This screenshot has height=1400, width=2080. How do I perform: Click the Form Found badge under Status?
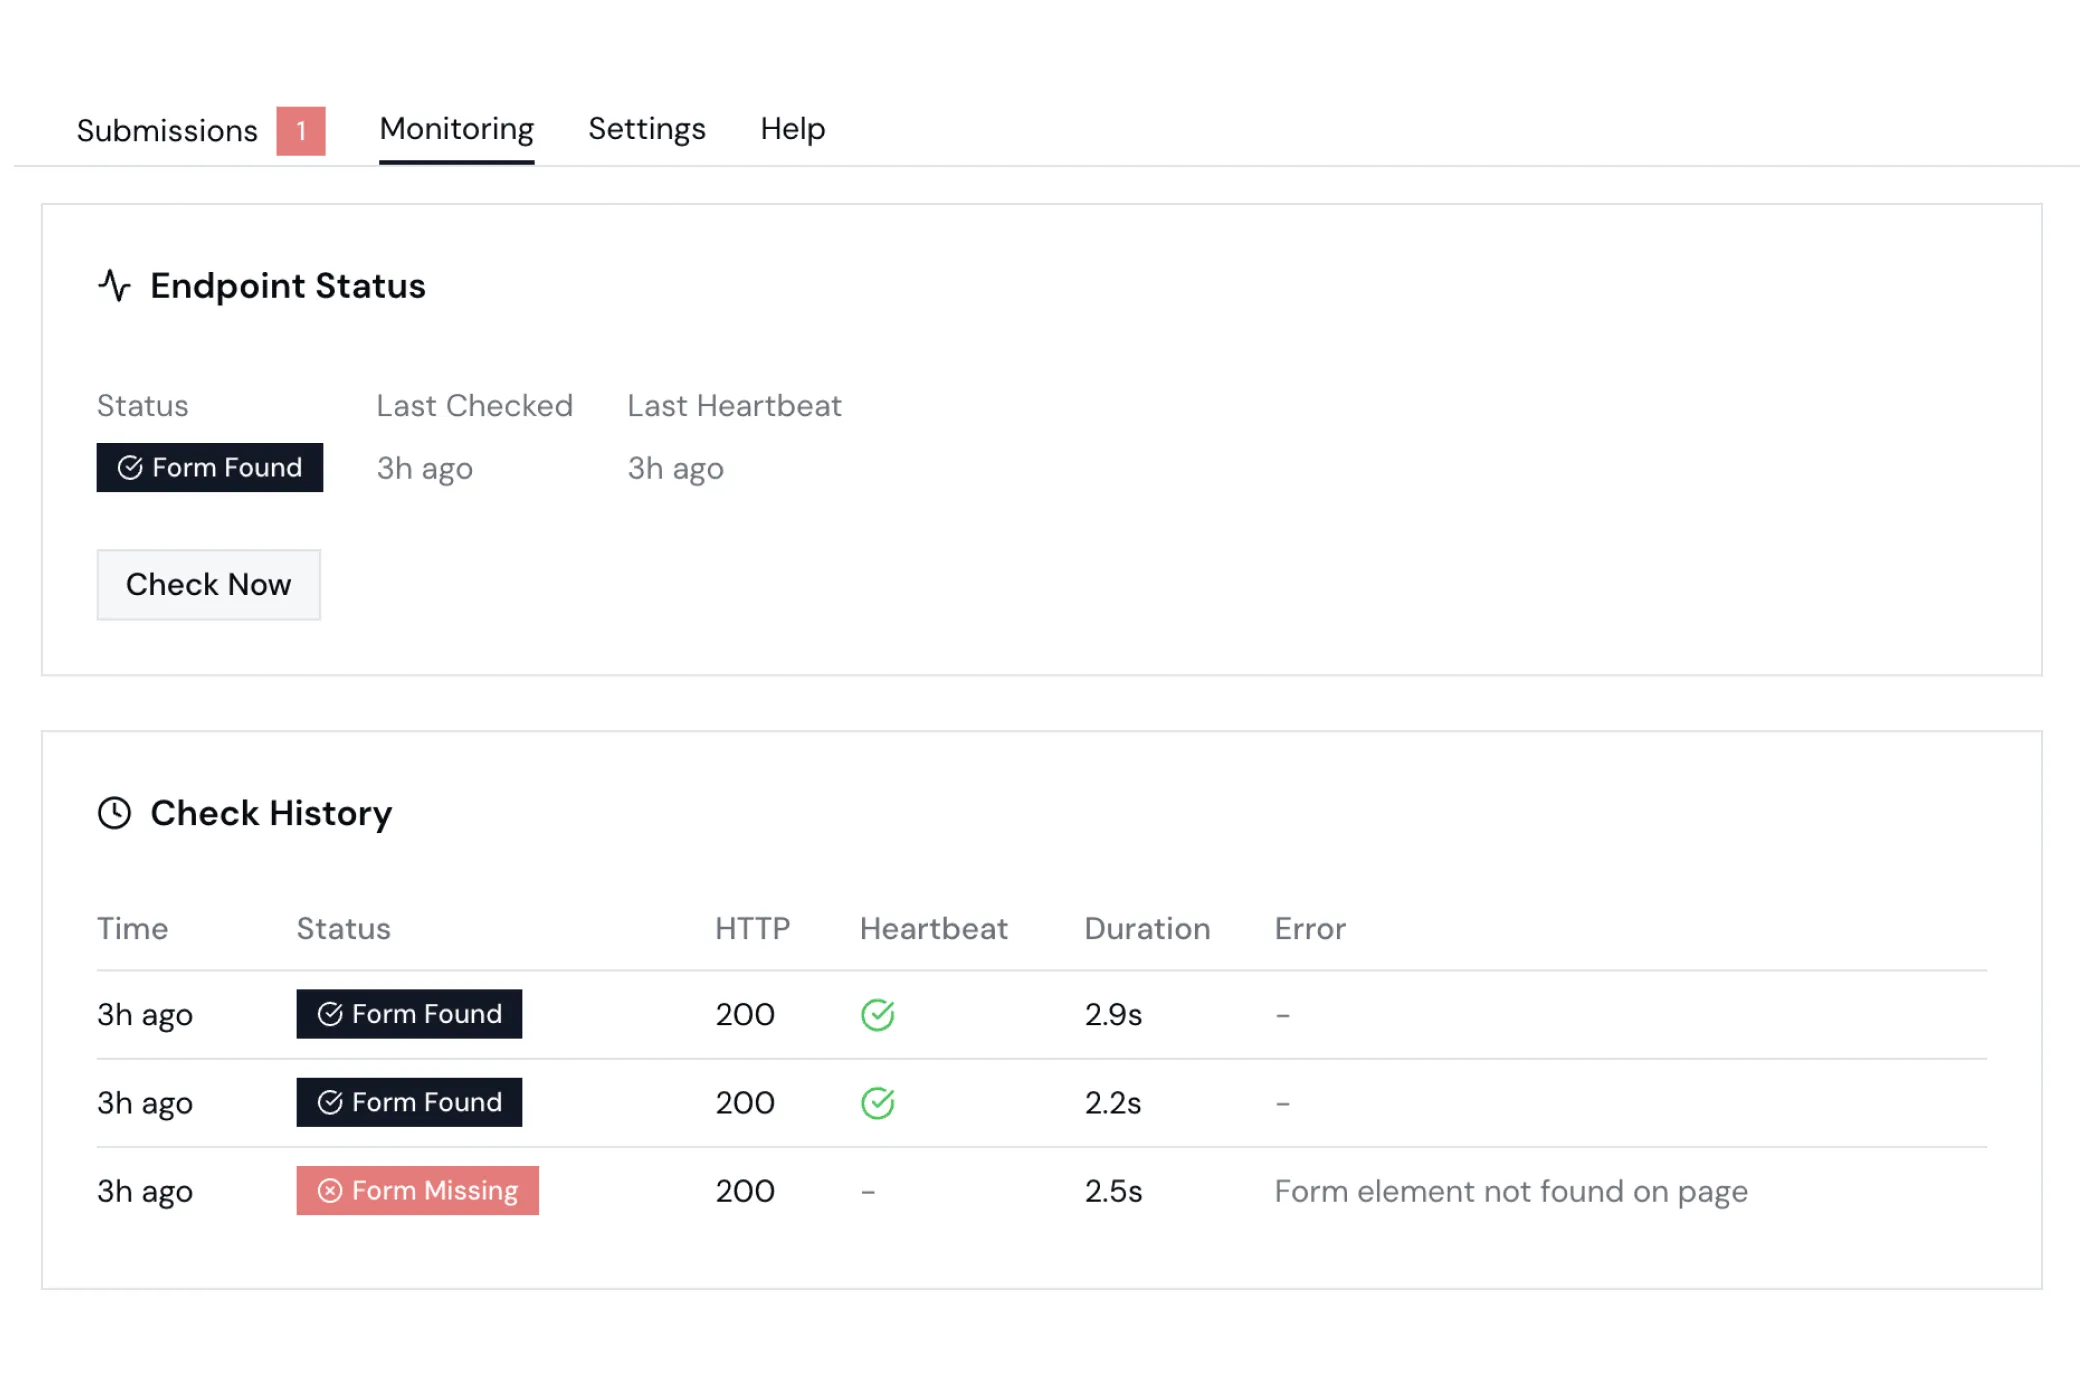click(x=209, y=467)
